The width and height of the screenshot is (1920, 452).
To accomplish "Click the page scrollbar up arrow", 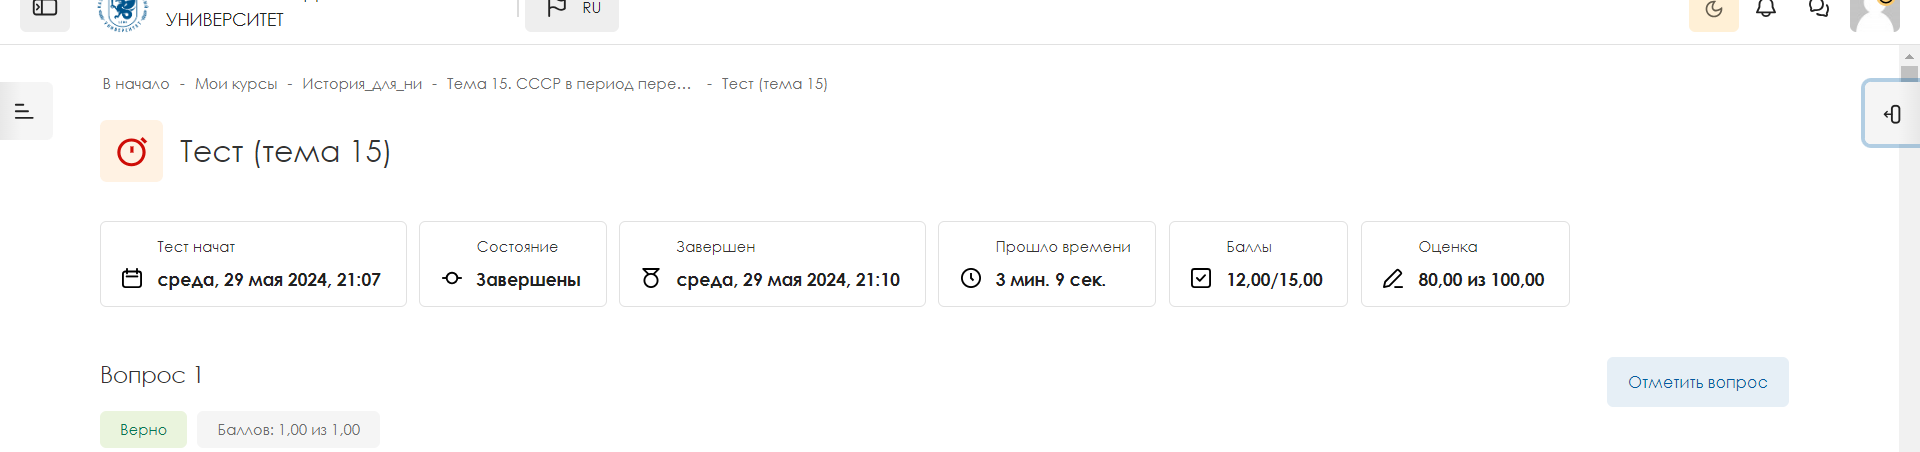I will pyautogui.click(x=1909, y=57).
